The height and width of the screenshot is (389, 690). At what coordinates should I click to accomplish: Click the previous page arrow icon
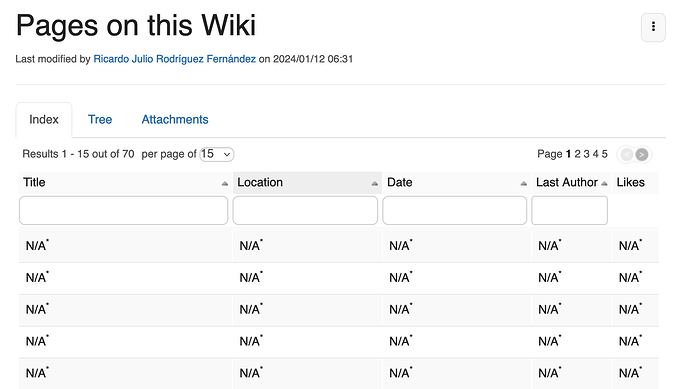627,154
